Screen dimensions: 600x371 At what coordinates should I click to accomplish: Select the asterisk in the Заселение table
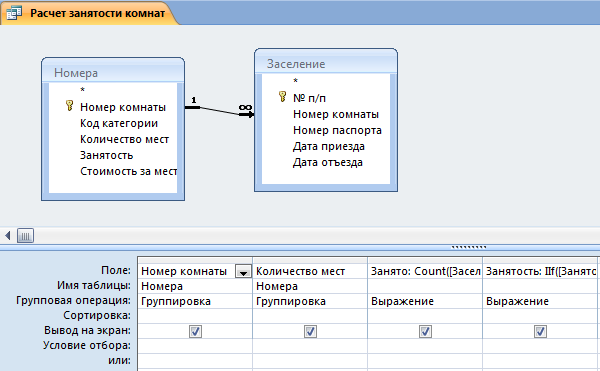click(295, 81)
